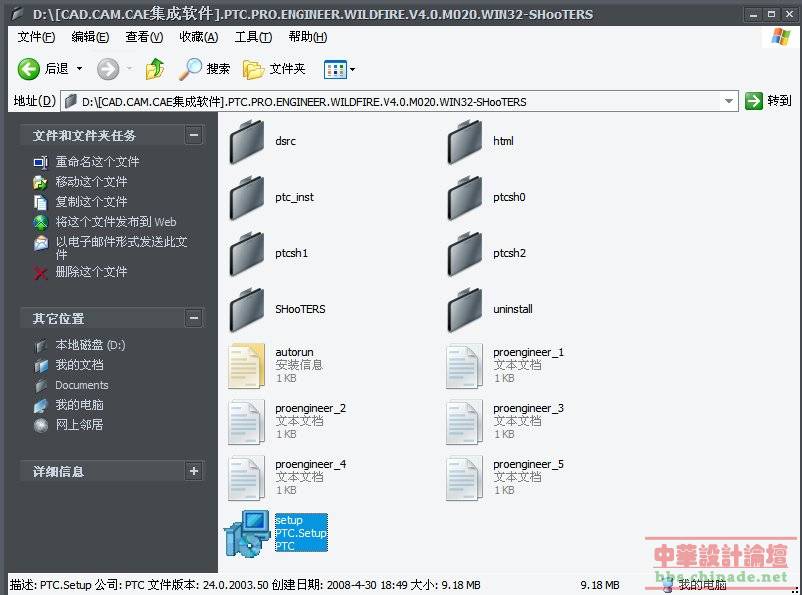
Task: Open the Documents location link
Action: [x=82, y=385]
